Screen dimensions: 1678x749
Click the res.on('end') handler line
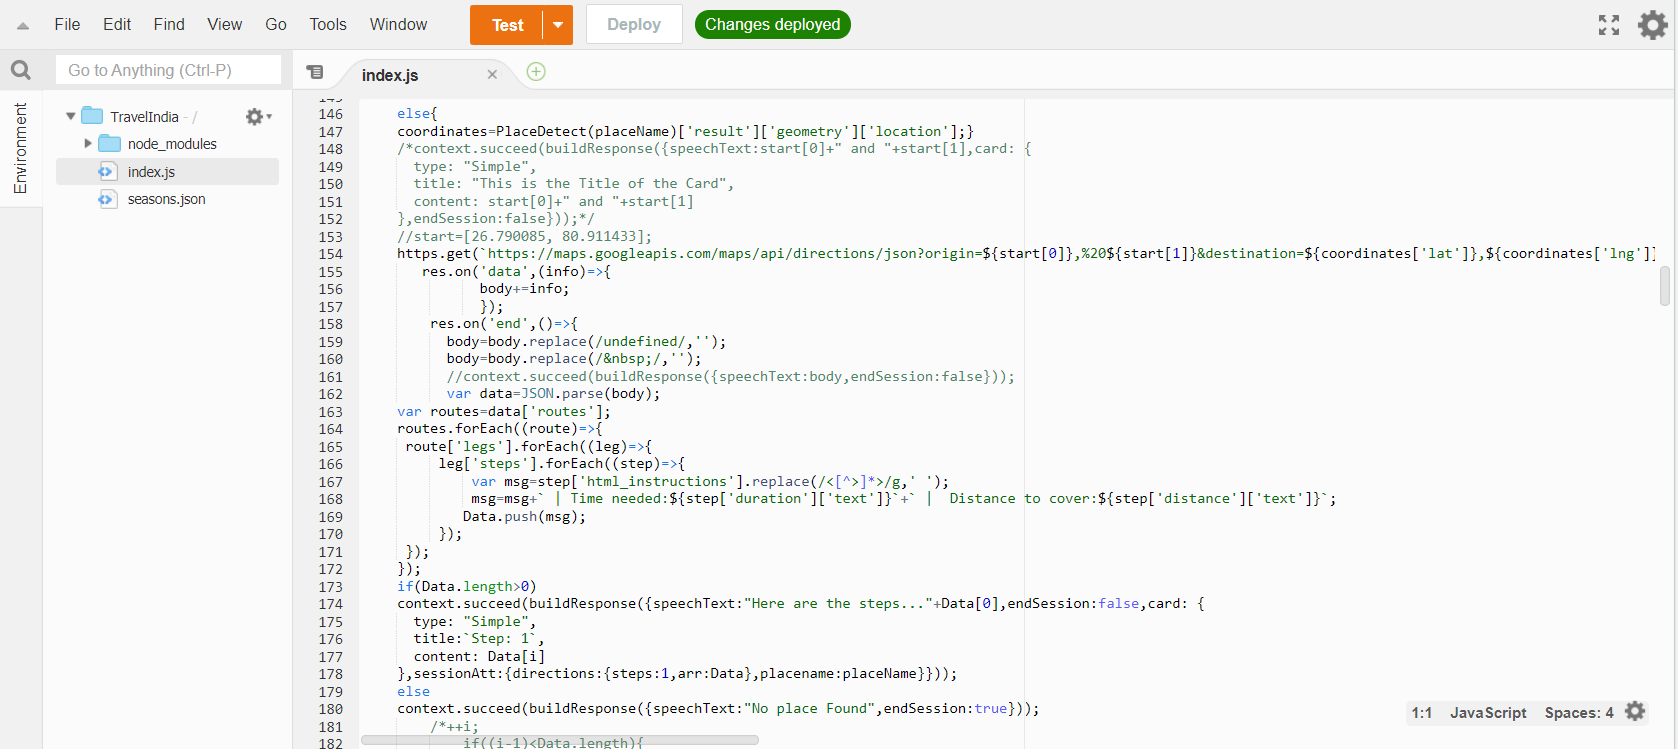pyautogui.click(x=504, y=323)
